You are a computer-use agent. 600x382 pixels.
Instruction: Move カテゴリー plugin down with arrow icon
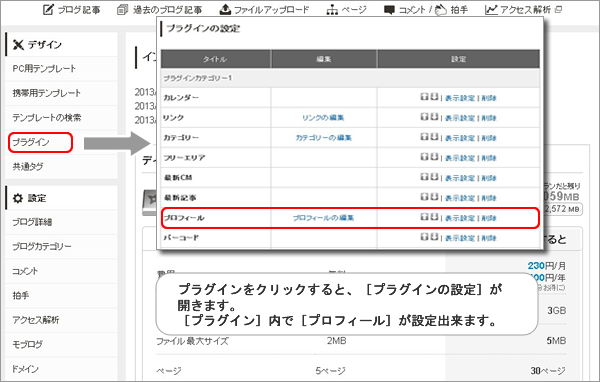[x=434, y=137]
